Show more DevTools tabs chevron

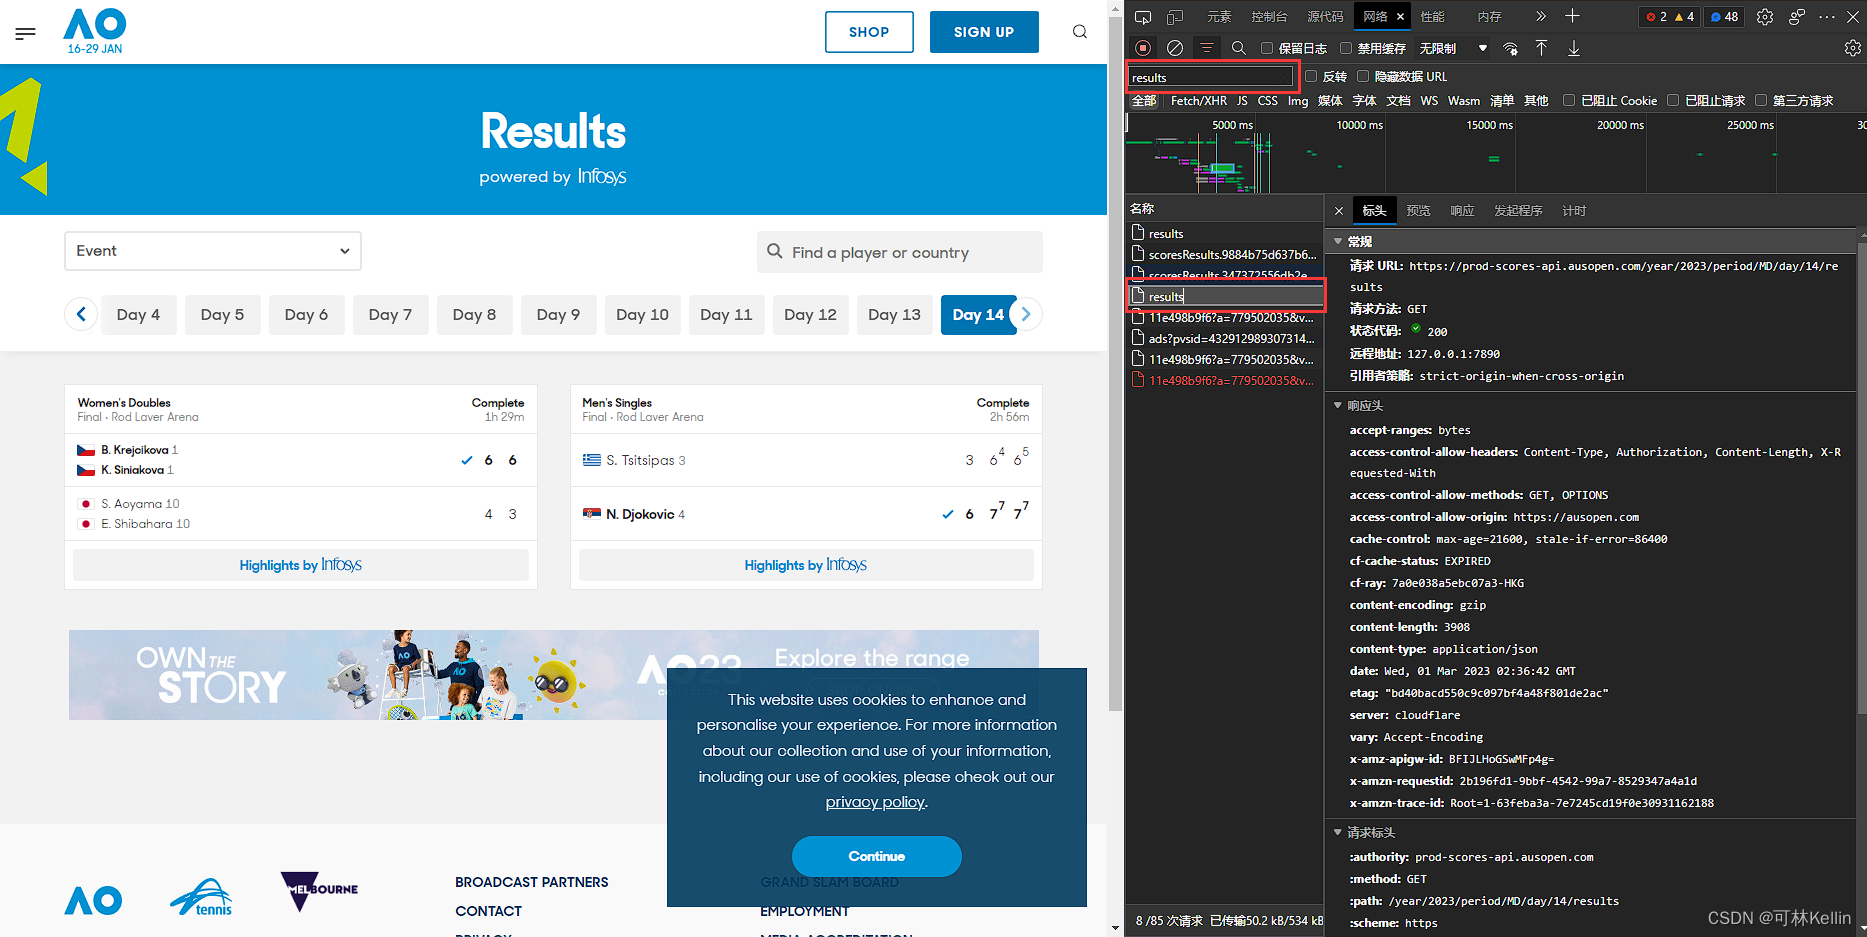click(1541, 16)
